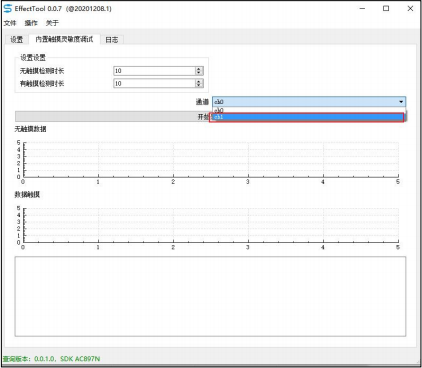The image size is (422, 368).
Task: Maximize the EffectTool window
Action: [386, 9]
